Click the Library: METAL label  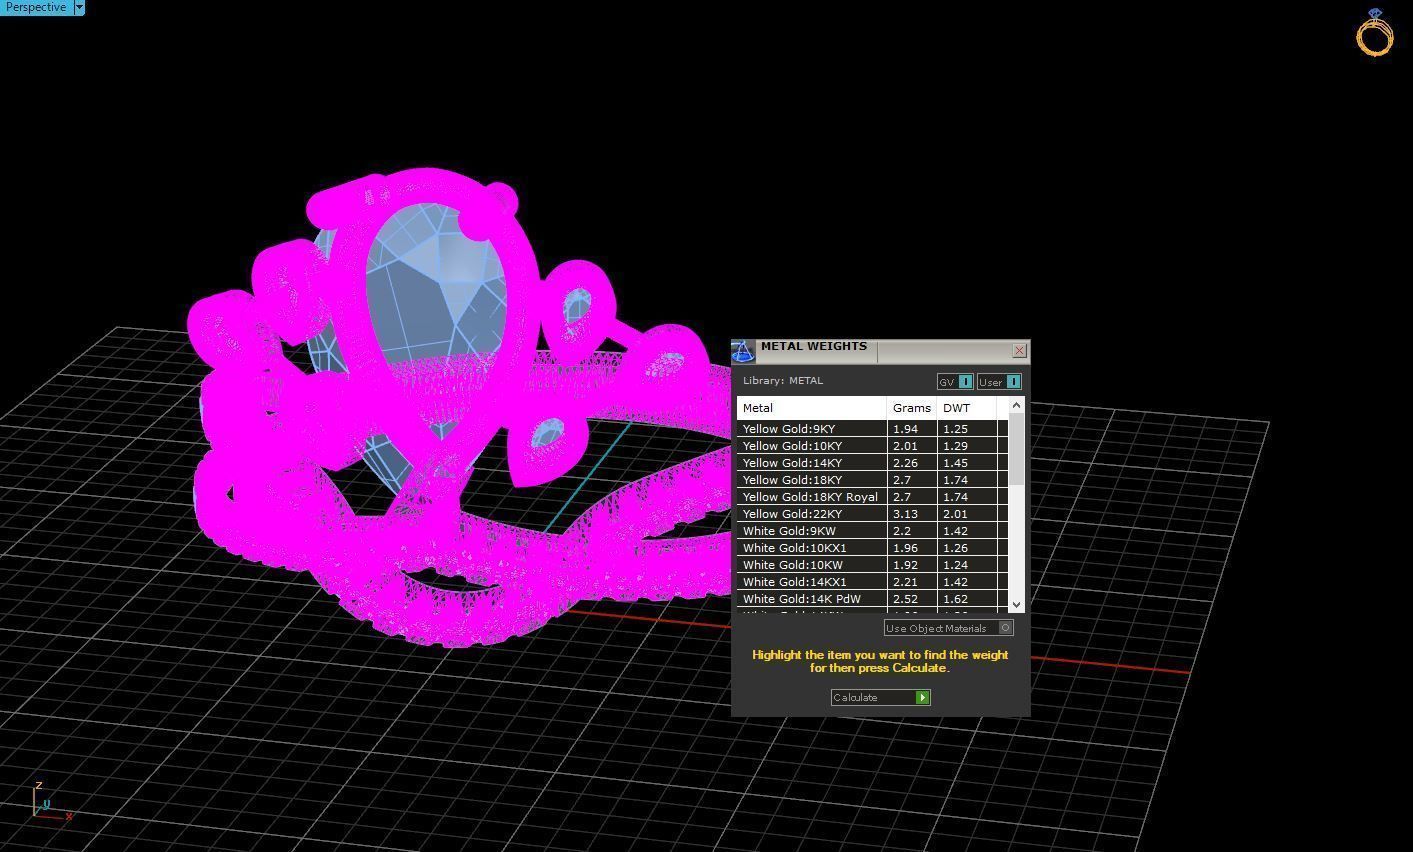tap(783, 381)
